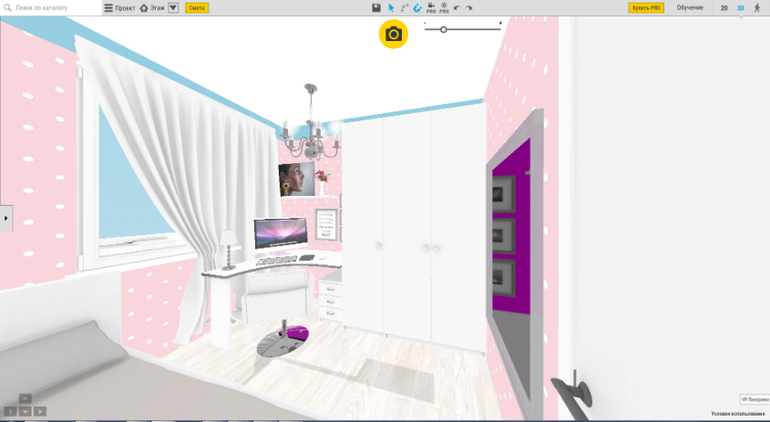Click the redo arrow icon
This screenshot has width=770, height=422.
(x=469, y=8)
